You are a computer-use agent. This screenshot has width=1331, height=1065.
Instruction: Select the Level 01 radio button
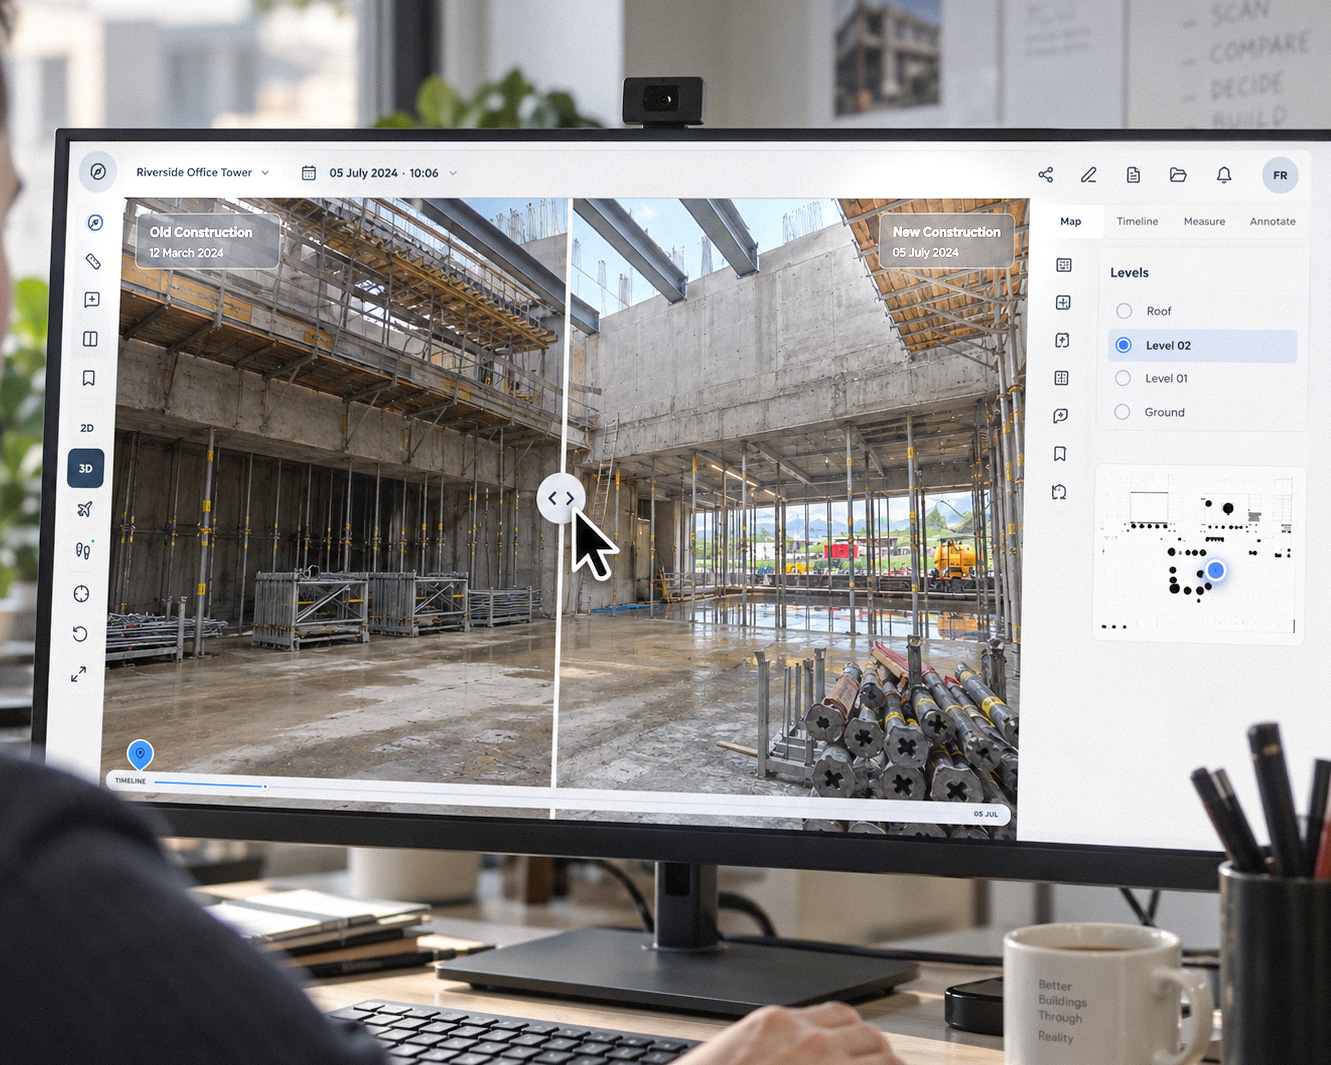click(x=1123, y=378)
